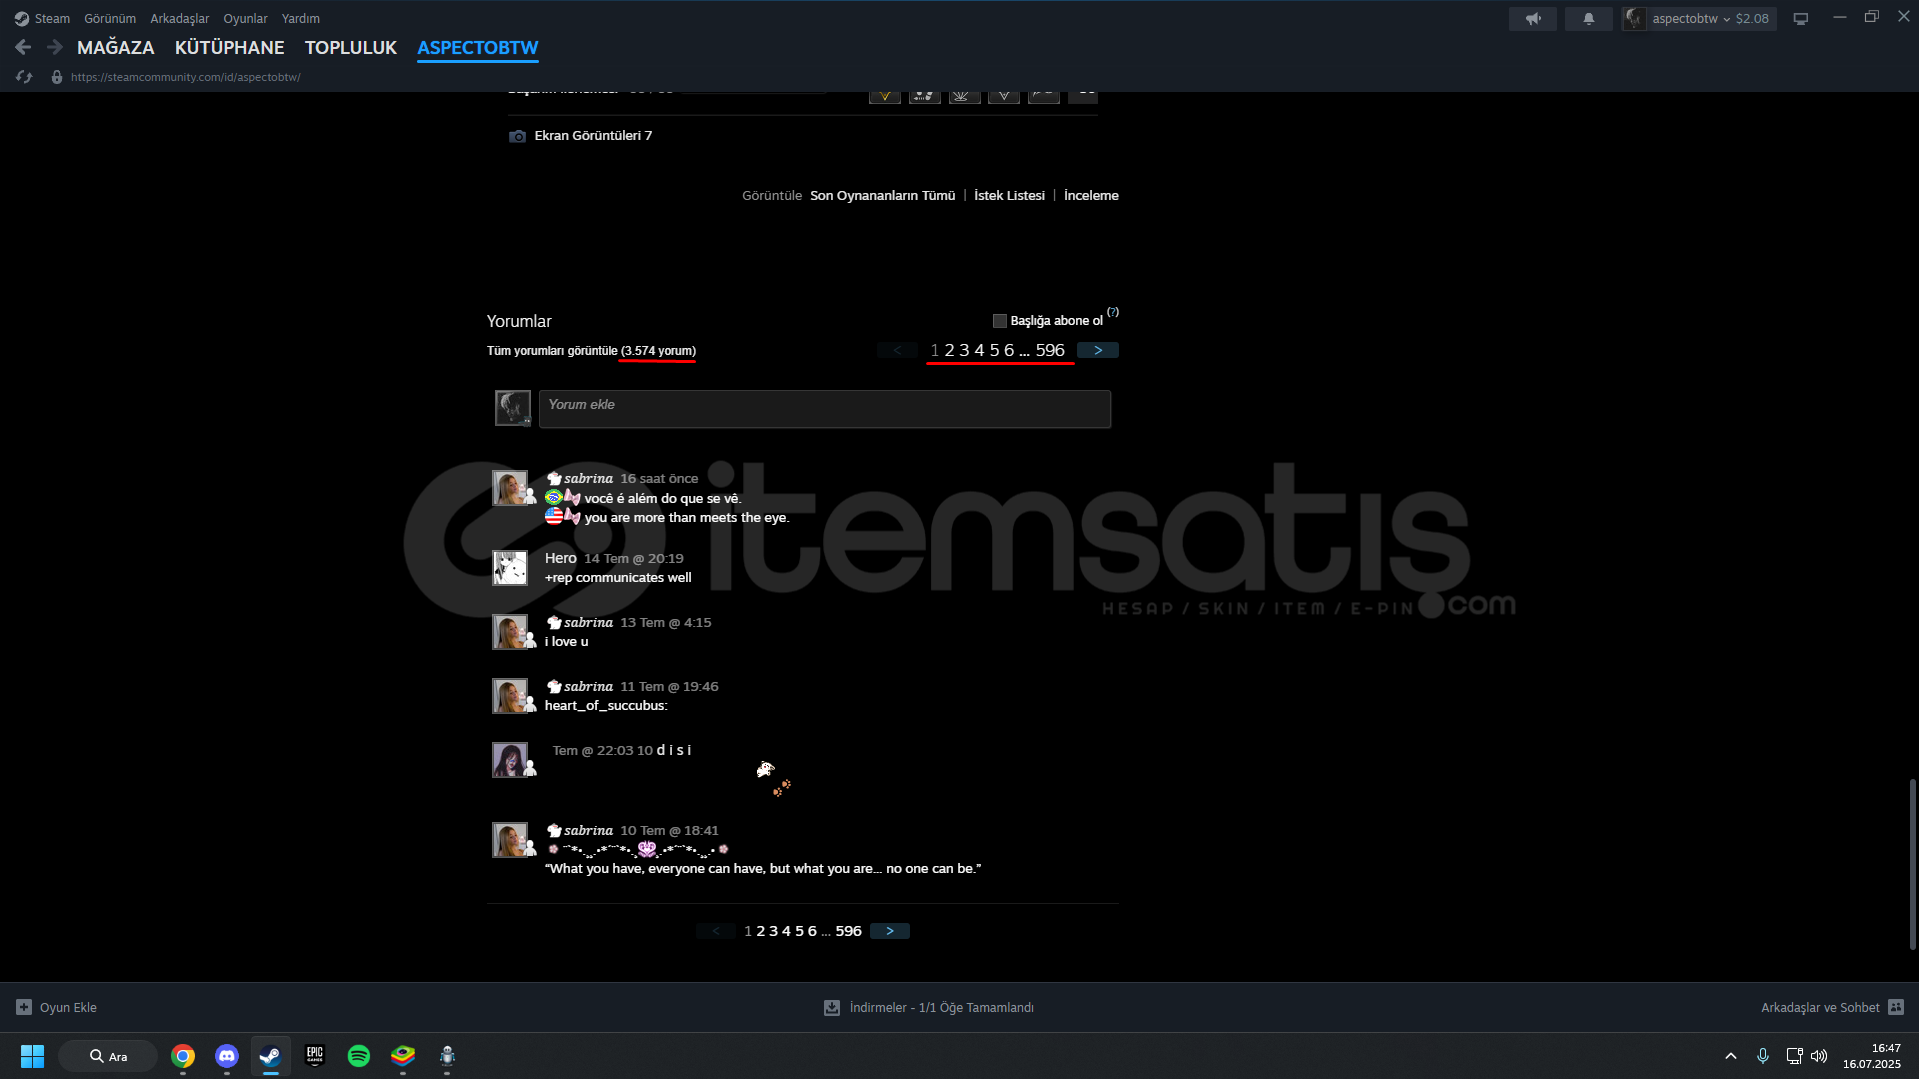The width and height of the screenshot is (1919, 1079).
Task: View Son Oynananların Tümü
Action: pos(882,196)
